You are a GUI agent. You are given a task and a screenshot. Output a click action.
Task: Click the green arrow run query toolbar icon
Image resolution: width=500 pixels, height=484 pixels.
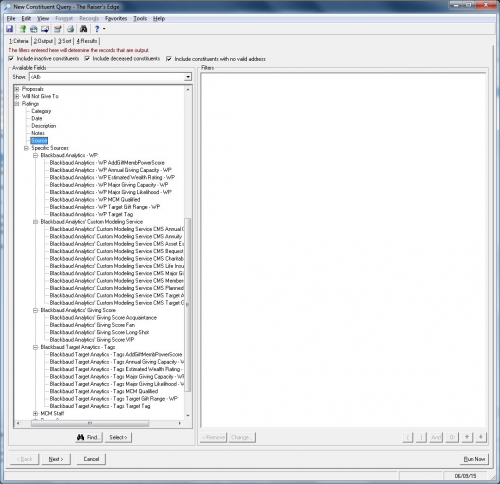22,29
